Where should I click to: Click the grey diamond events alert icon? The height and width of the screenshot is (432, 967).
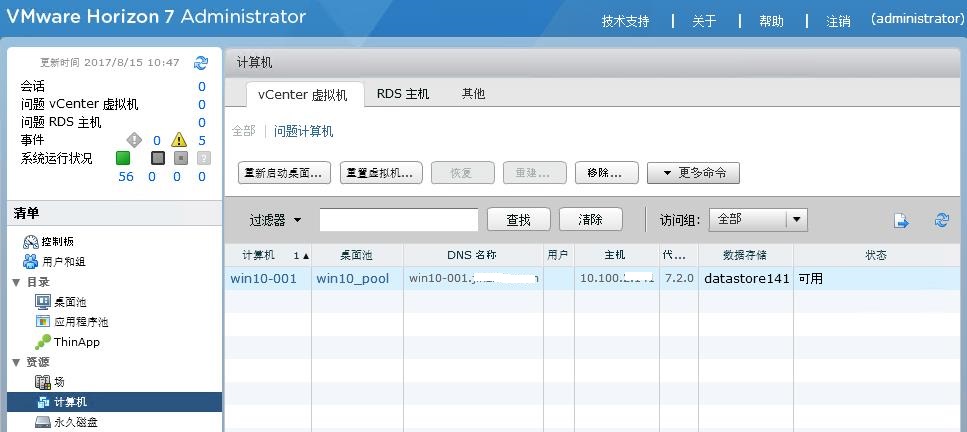tap(134, 140)
